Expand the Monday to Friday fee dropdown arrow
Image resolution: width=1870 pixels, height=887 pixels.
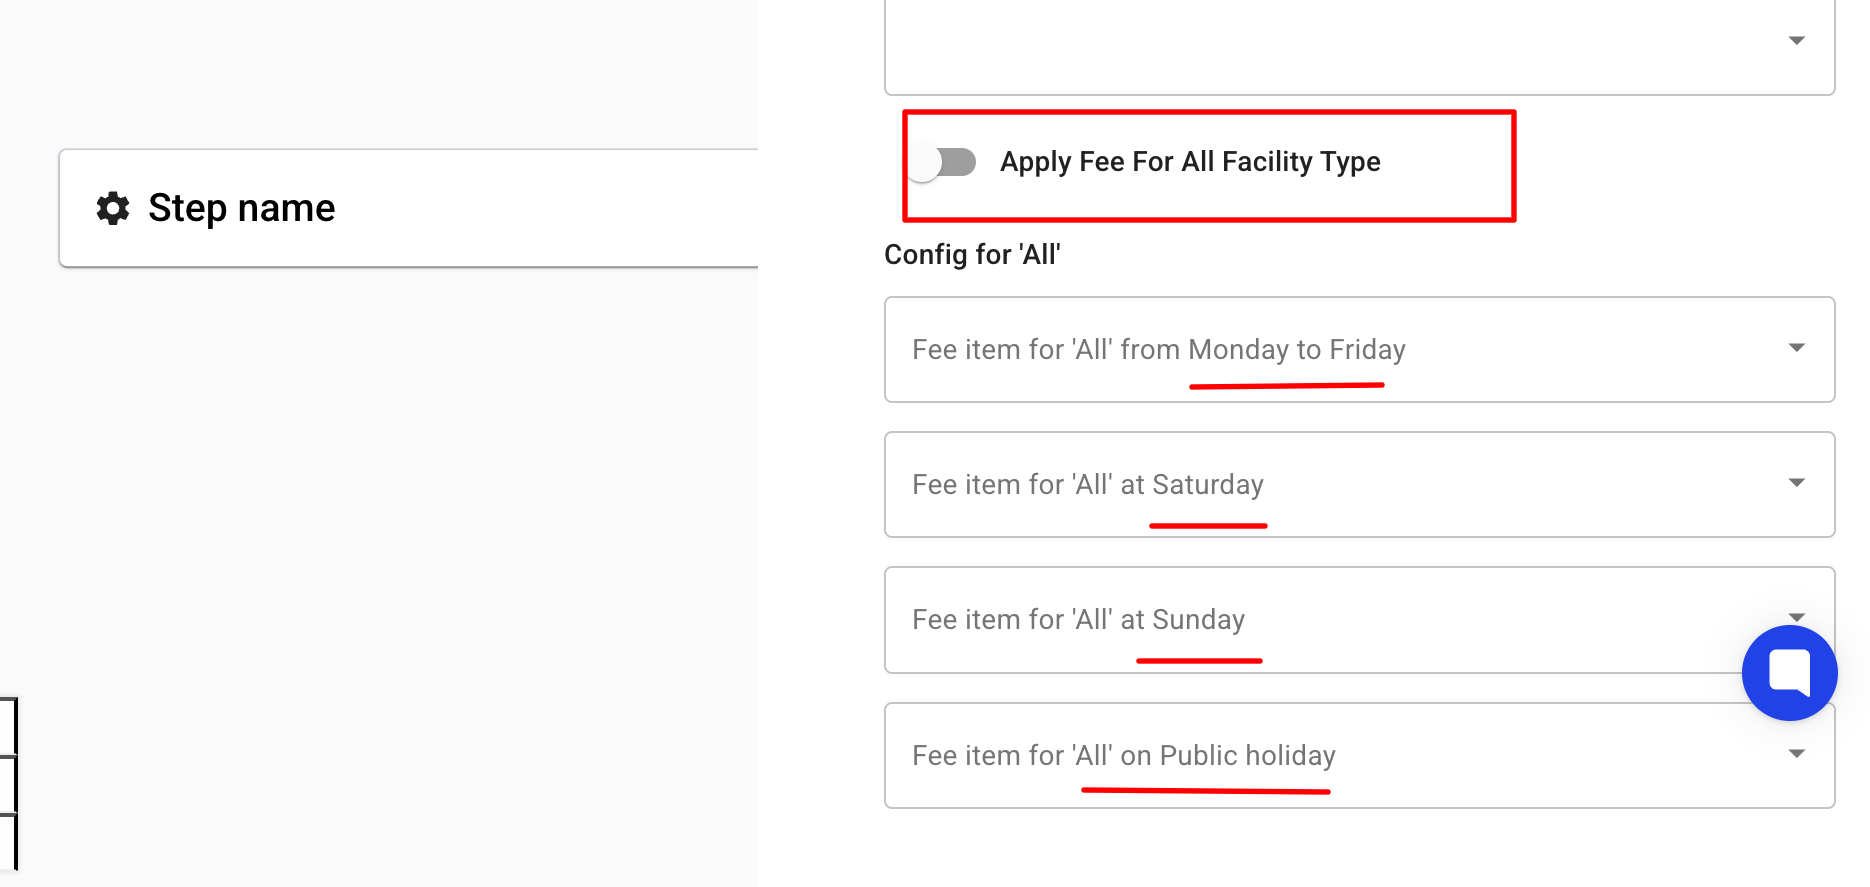[1796, 348]
